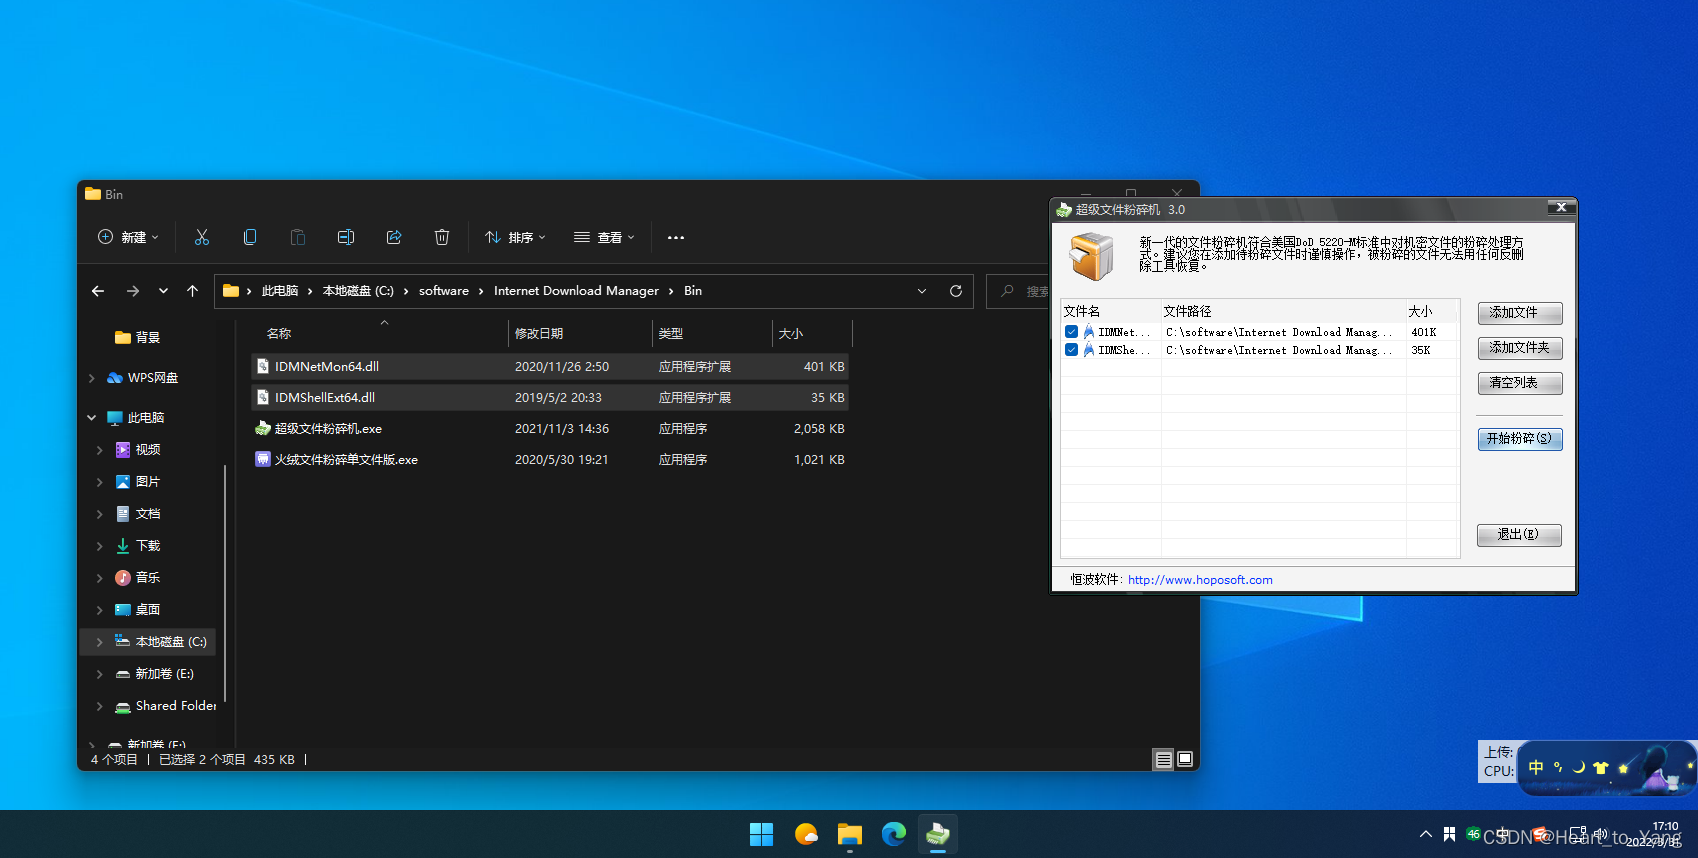Open the 排序 sort dropdown
This screenshot has height=858, width=1698.
click(515, 237)
